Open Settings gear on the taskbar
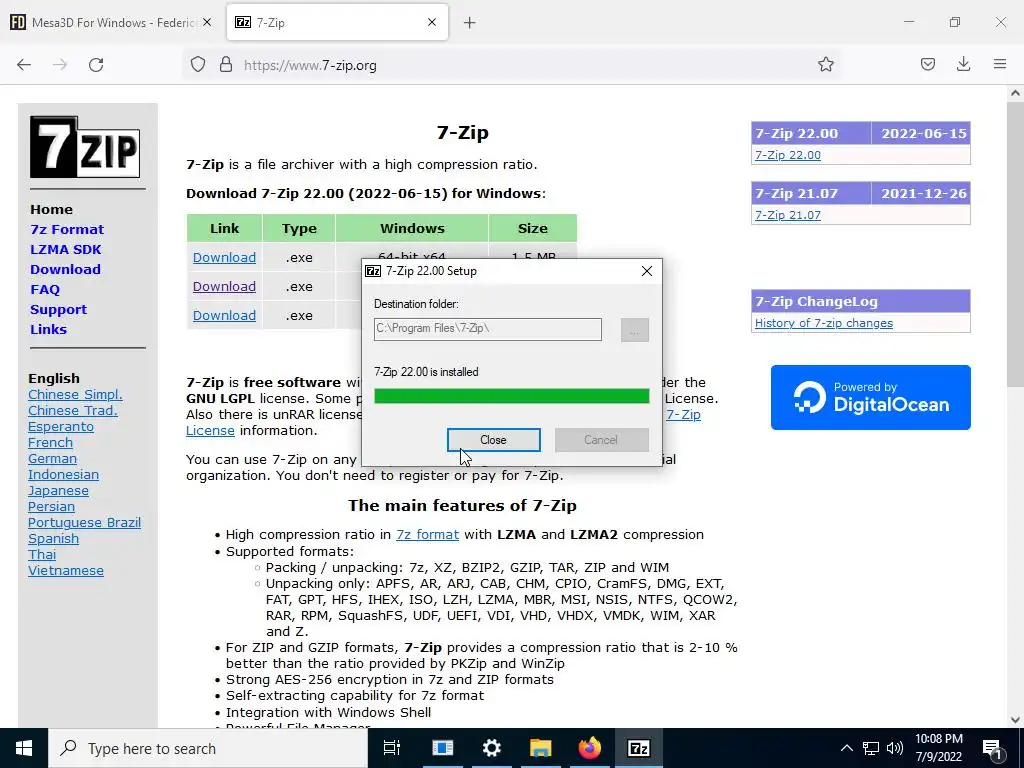The width and height of the screenshot is (1024, 768). click(491, 748)
